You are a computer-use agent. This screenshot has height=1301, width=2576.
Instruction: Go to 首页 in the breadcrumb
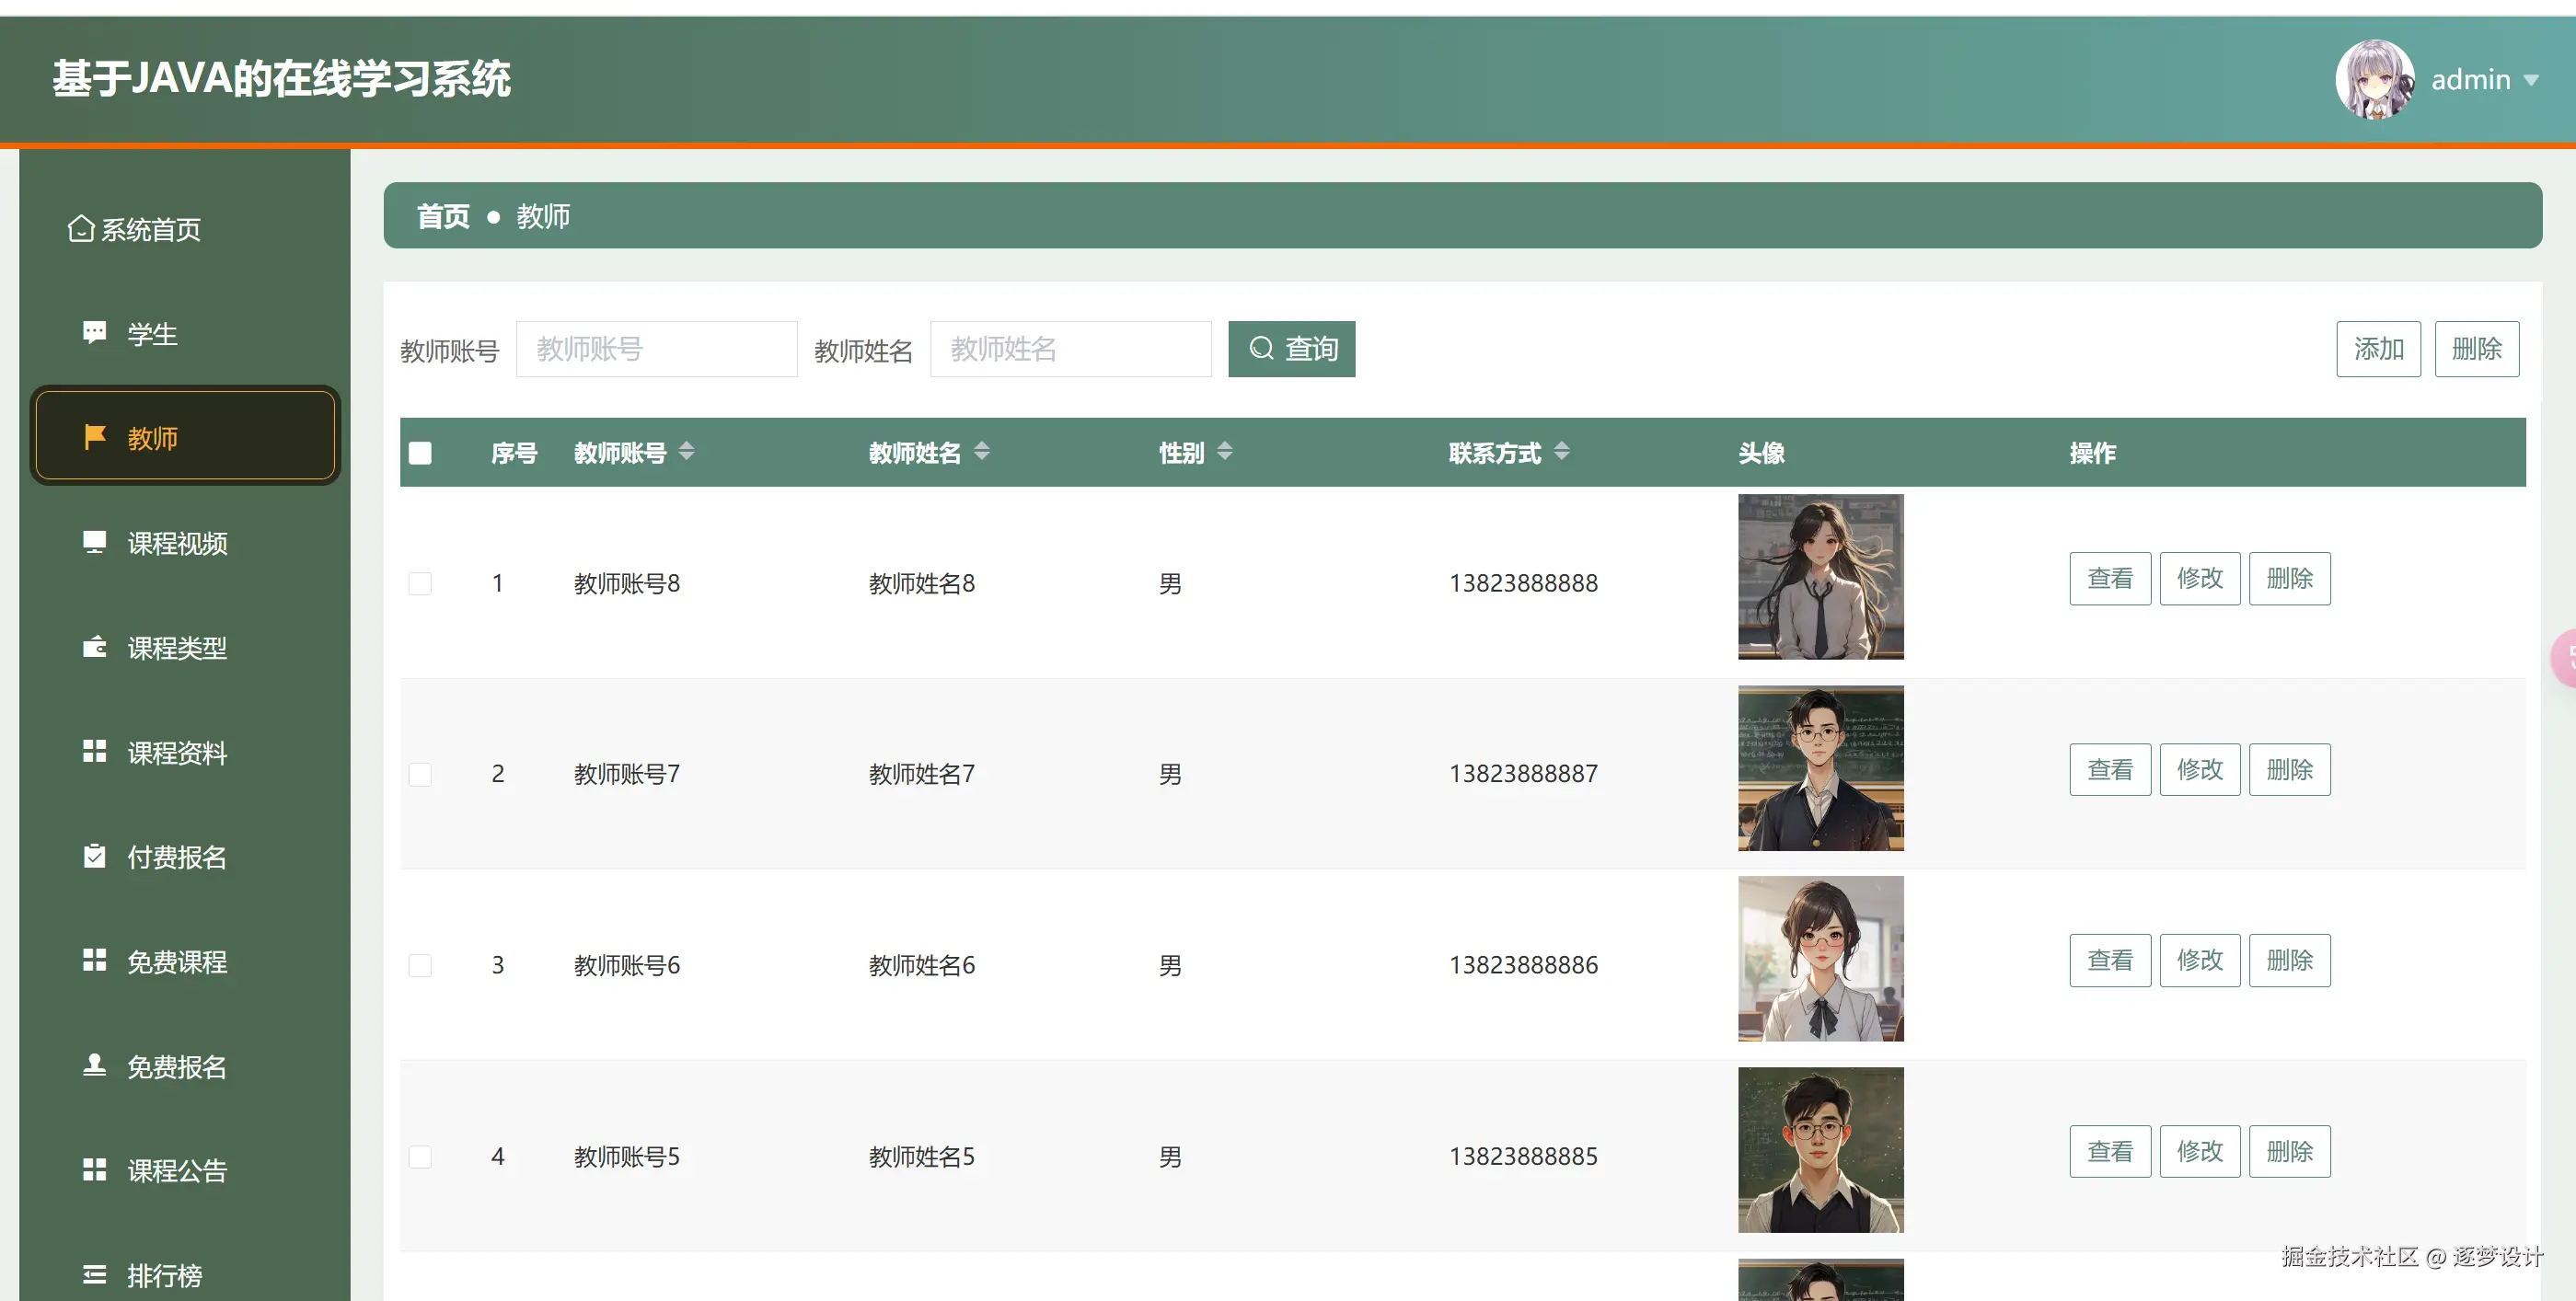point(442,216)
